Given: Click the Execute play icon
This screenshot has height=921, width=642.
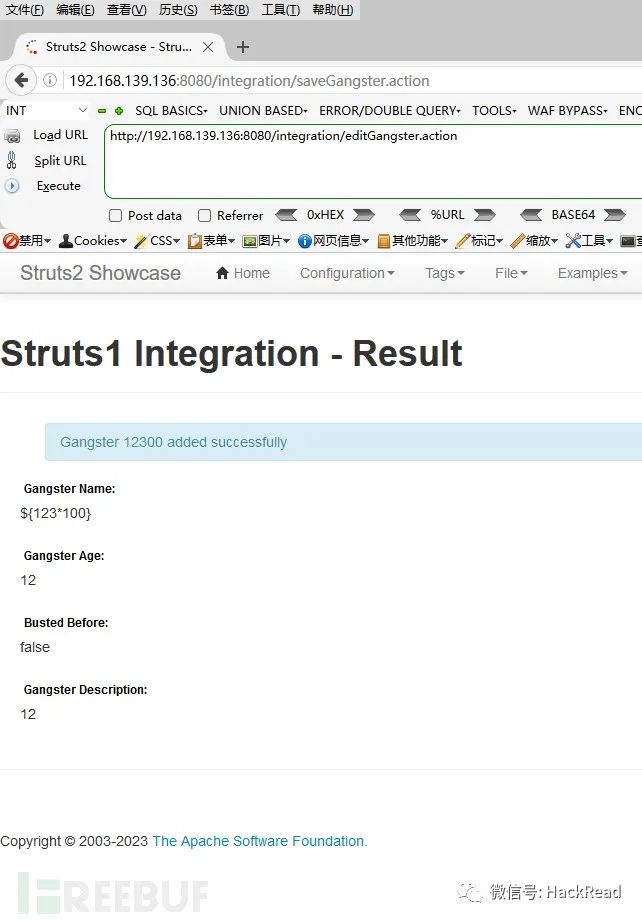Looking at the screenshot, I should 12,186.
